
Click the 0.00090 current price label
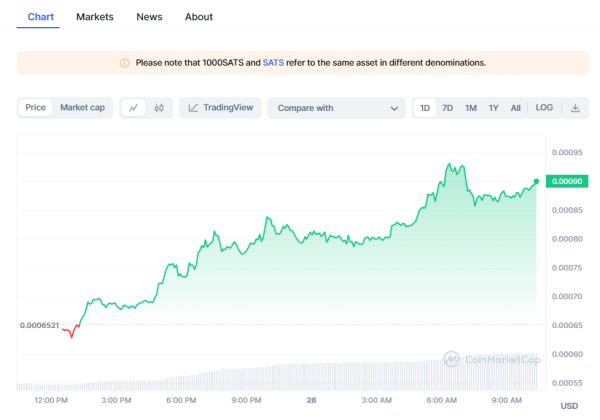[568, 181]
